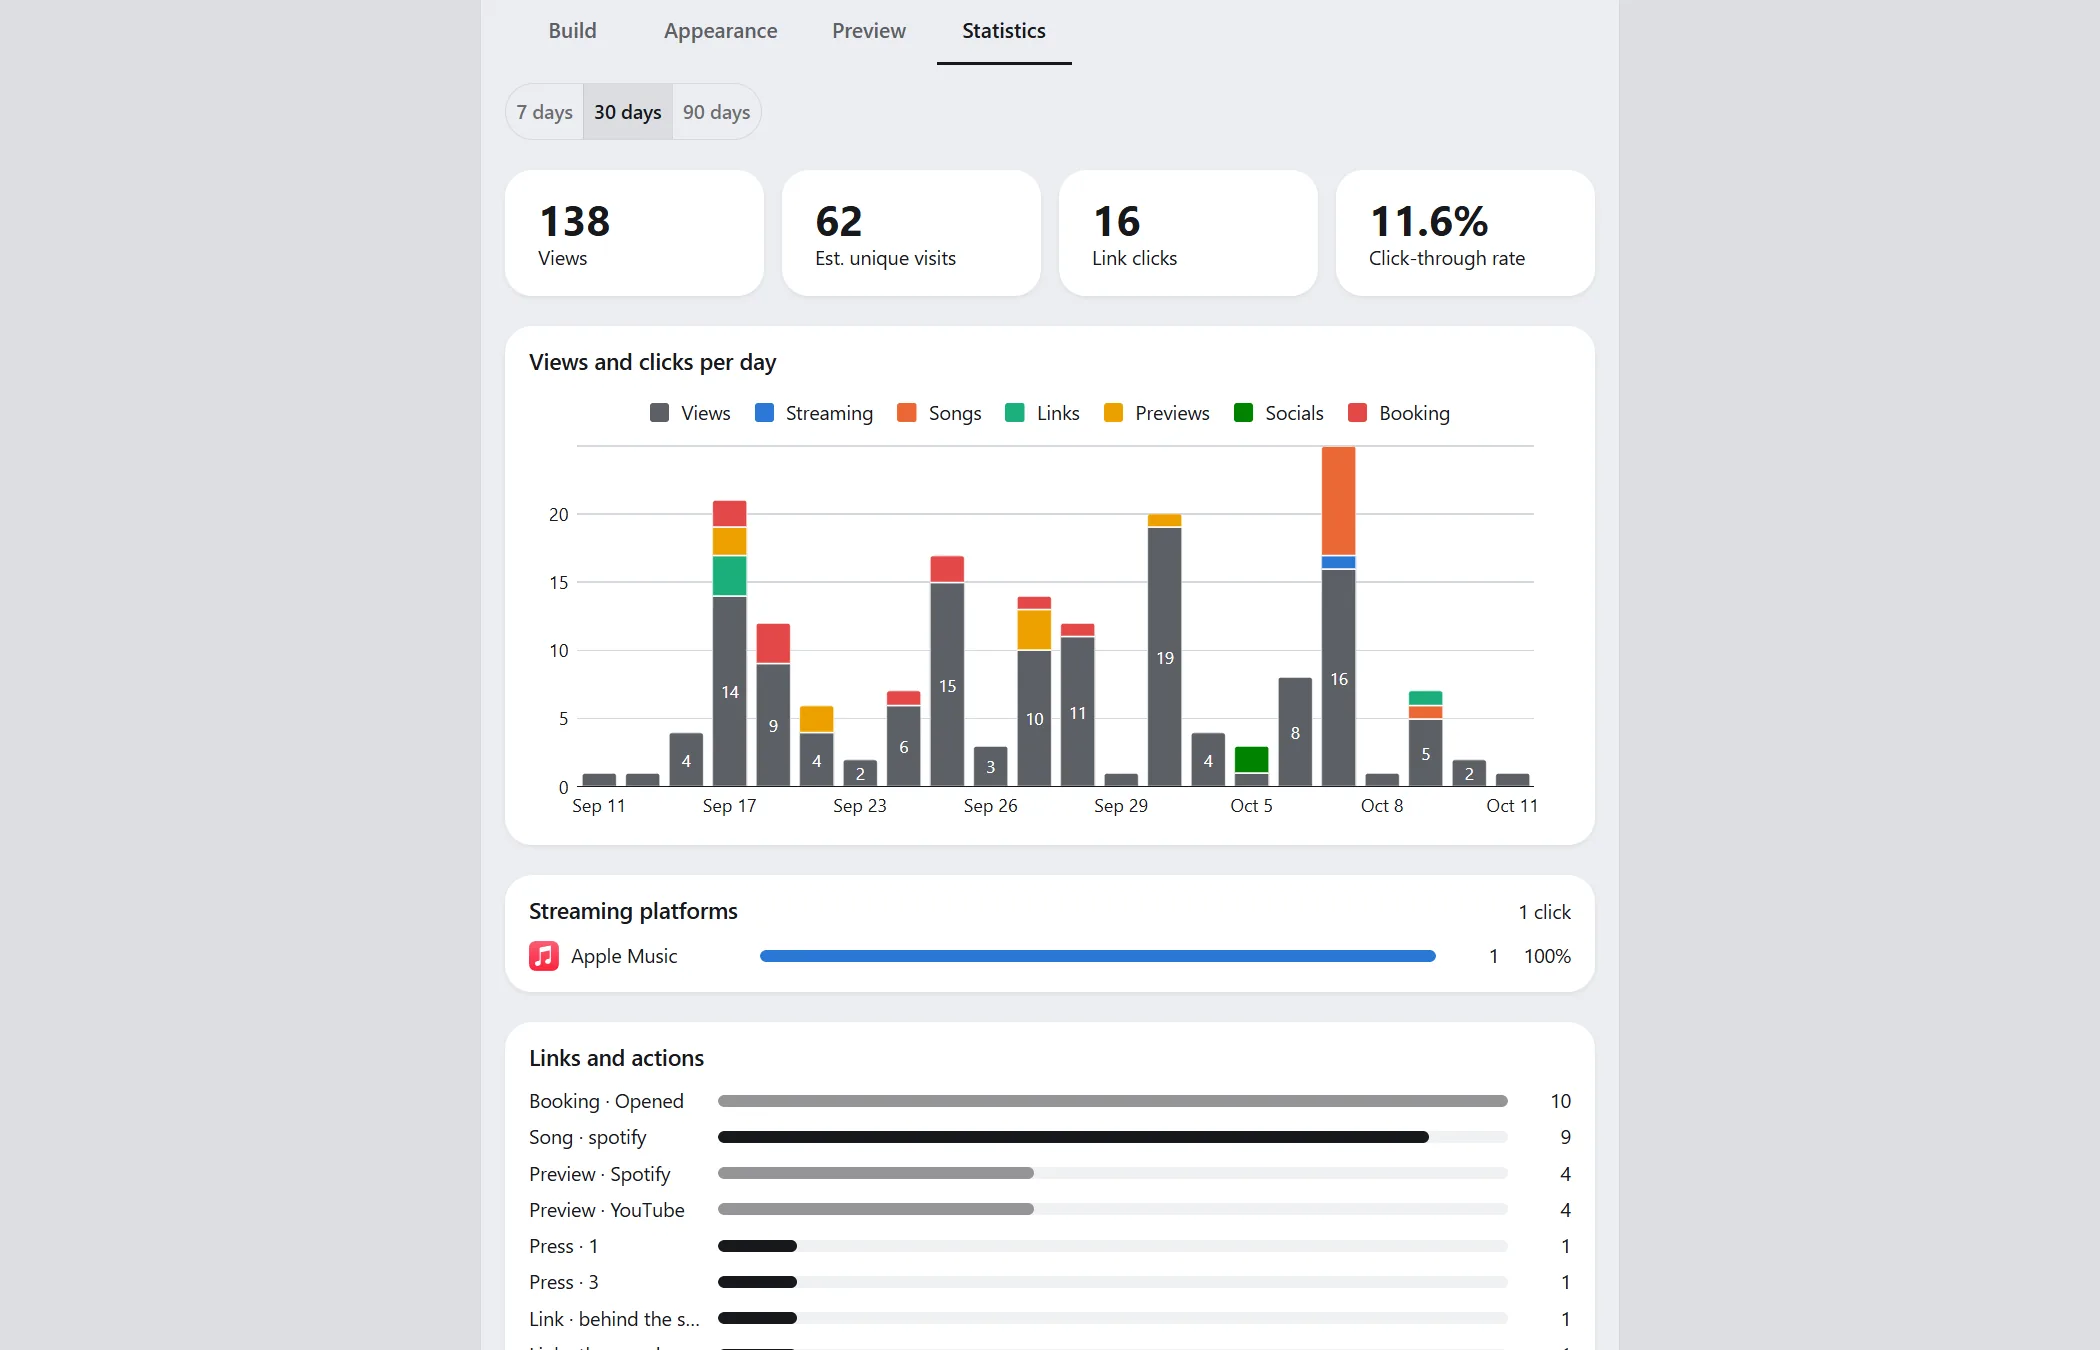Click the Preview · Spotify row label
The image size is (2100, 1350).
click(x=600, y=1174)
